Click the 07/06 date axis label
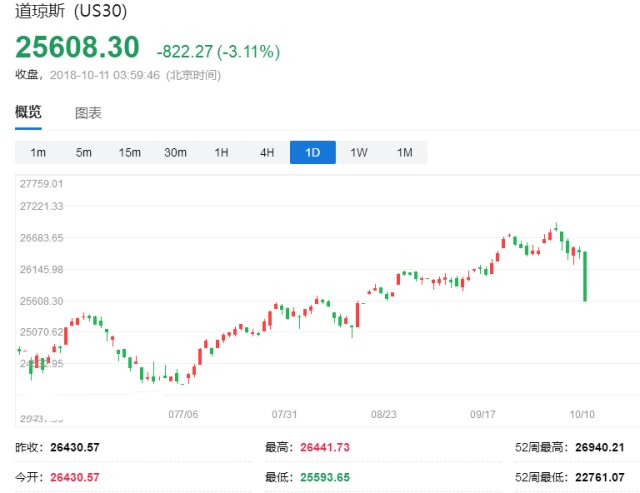 [185, 413]
